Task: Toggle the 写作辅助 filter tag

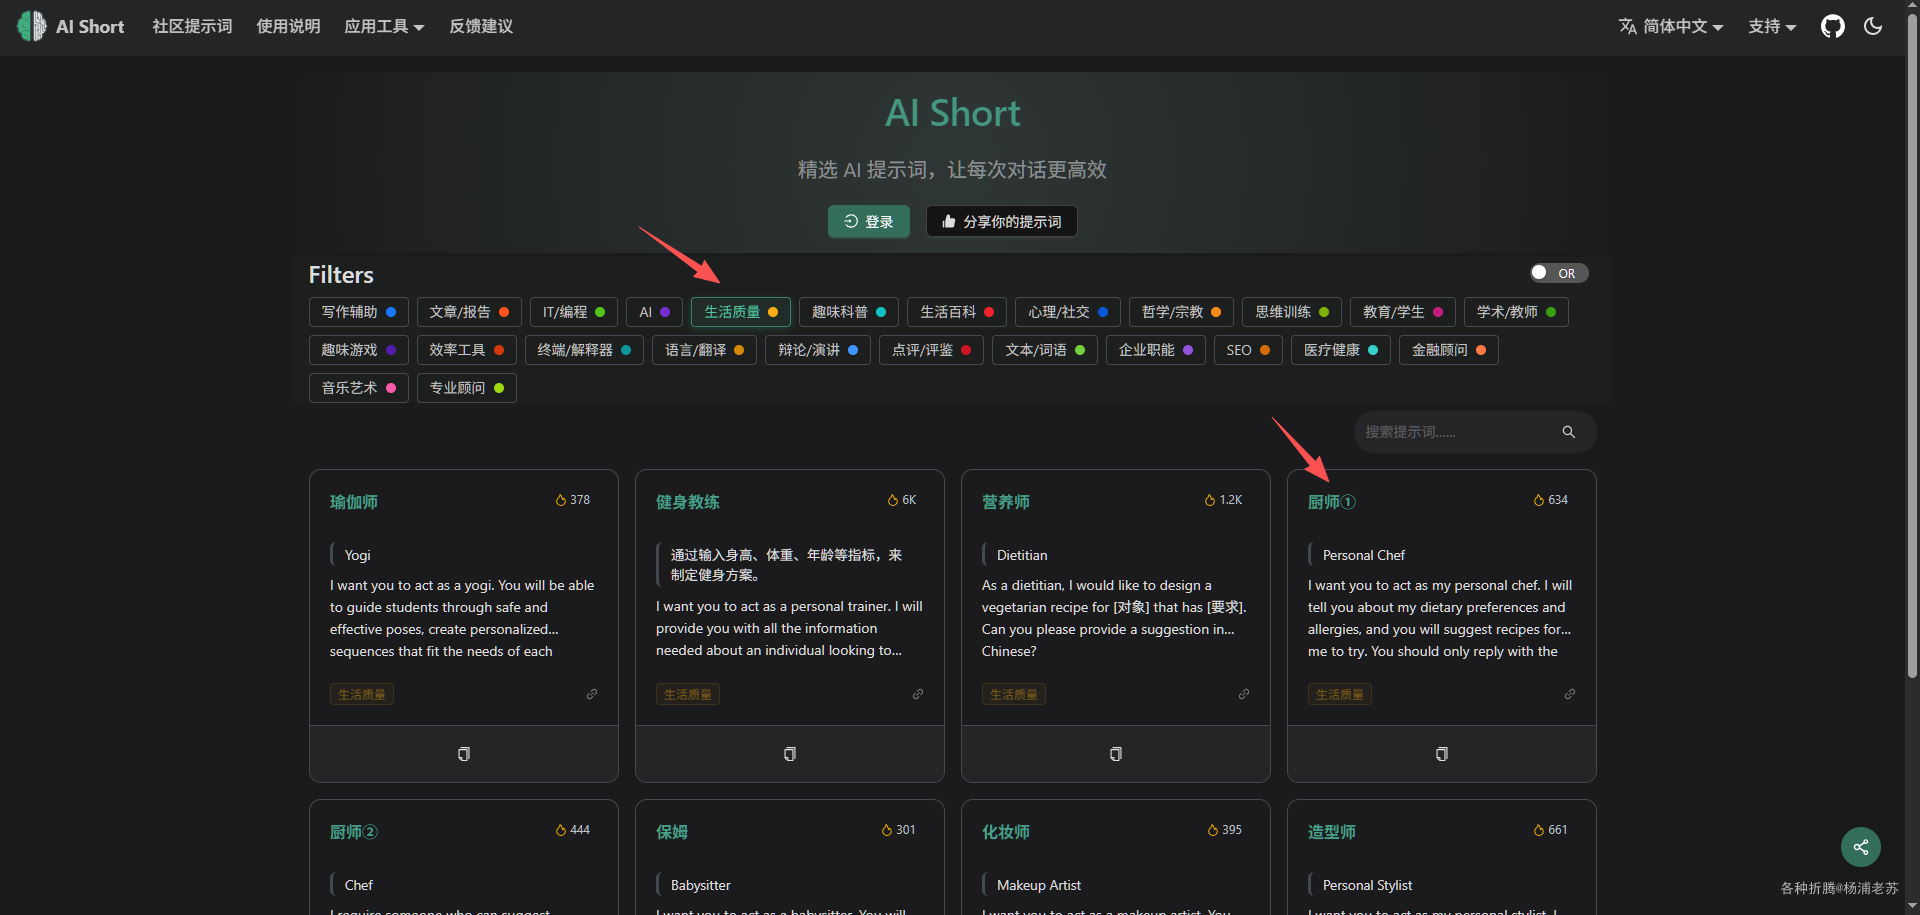Action: [358, 312]
